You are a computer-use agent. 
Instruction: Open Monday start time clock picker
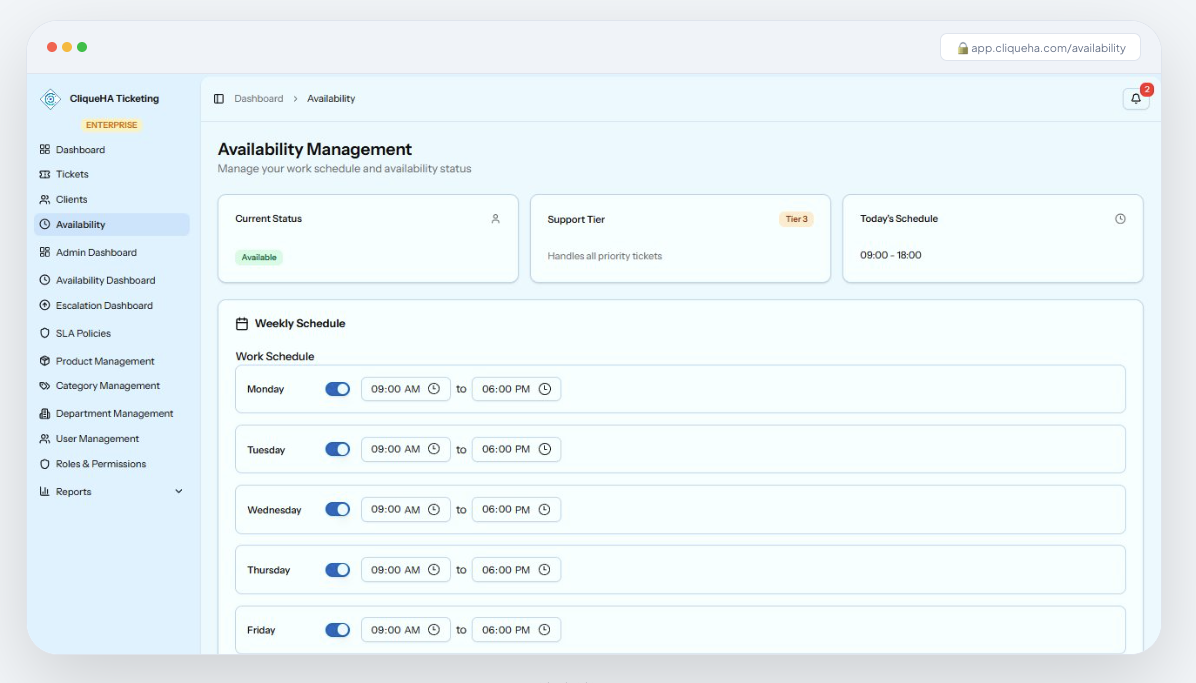click(434, 389)
